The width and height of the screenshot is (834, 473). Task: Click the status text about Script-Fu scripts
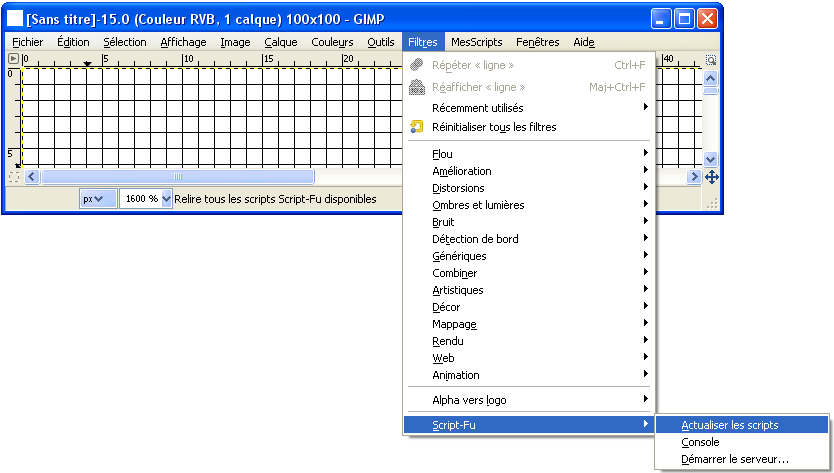276,199
